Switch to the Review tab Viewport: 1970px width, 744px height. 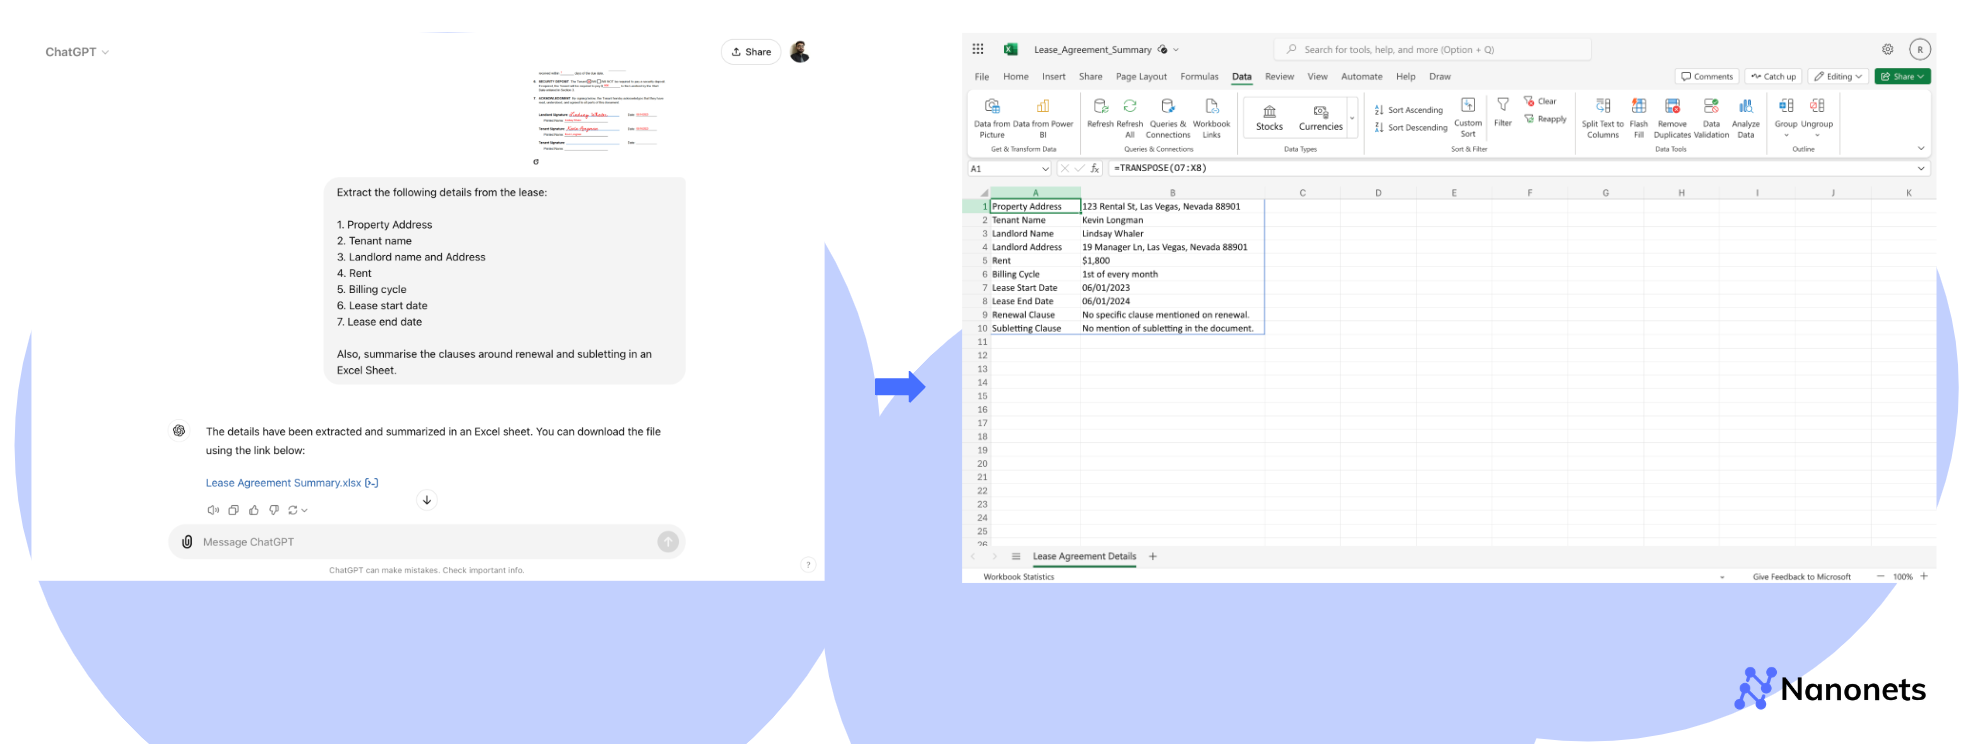coord(1279,76)
